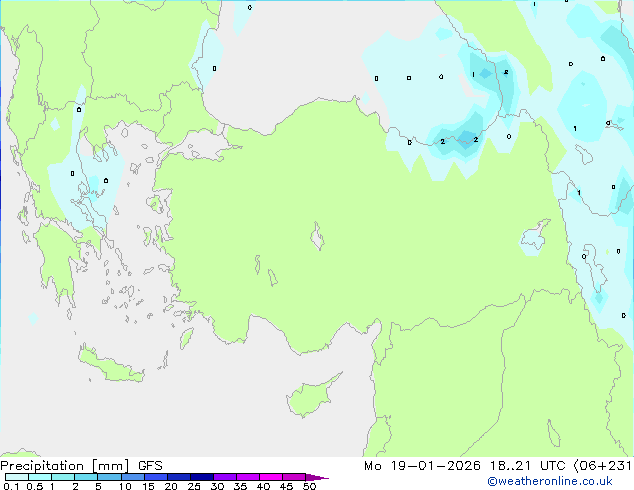Click the above-50 arrow tip of legend
Viewport: 634px width, 490px height.
[x=317, y=477]
